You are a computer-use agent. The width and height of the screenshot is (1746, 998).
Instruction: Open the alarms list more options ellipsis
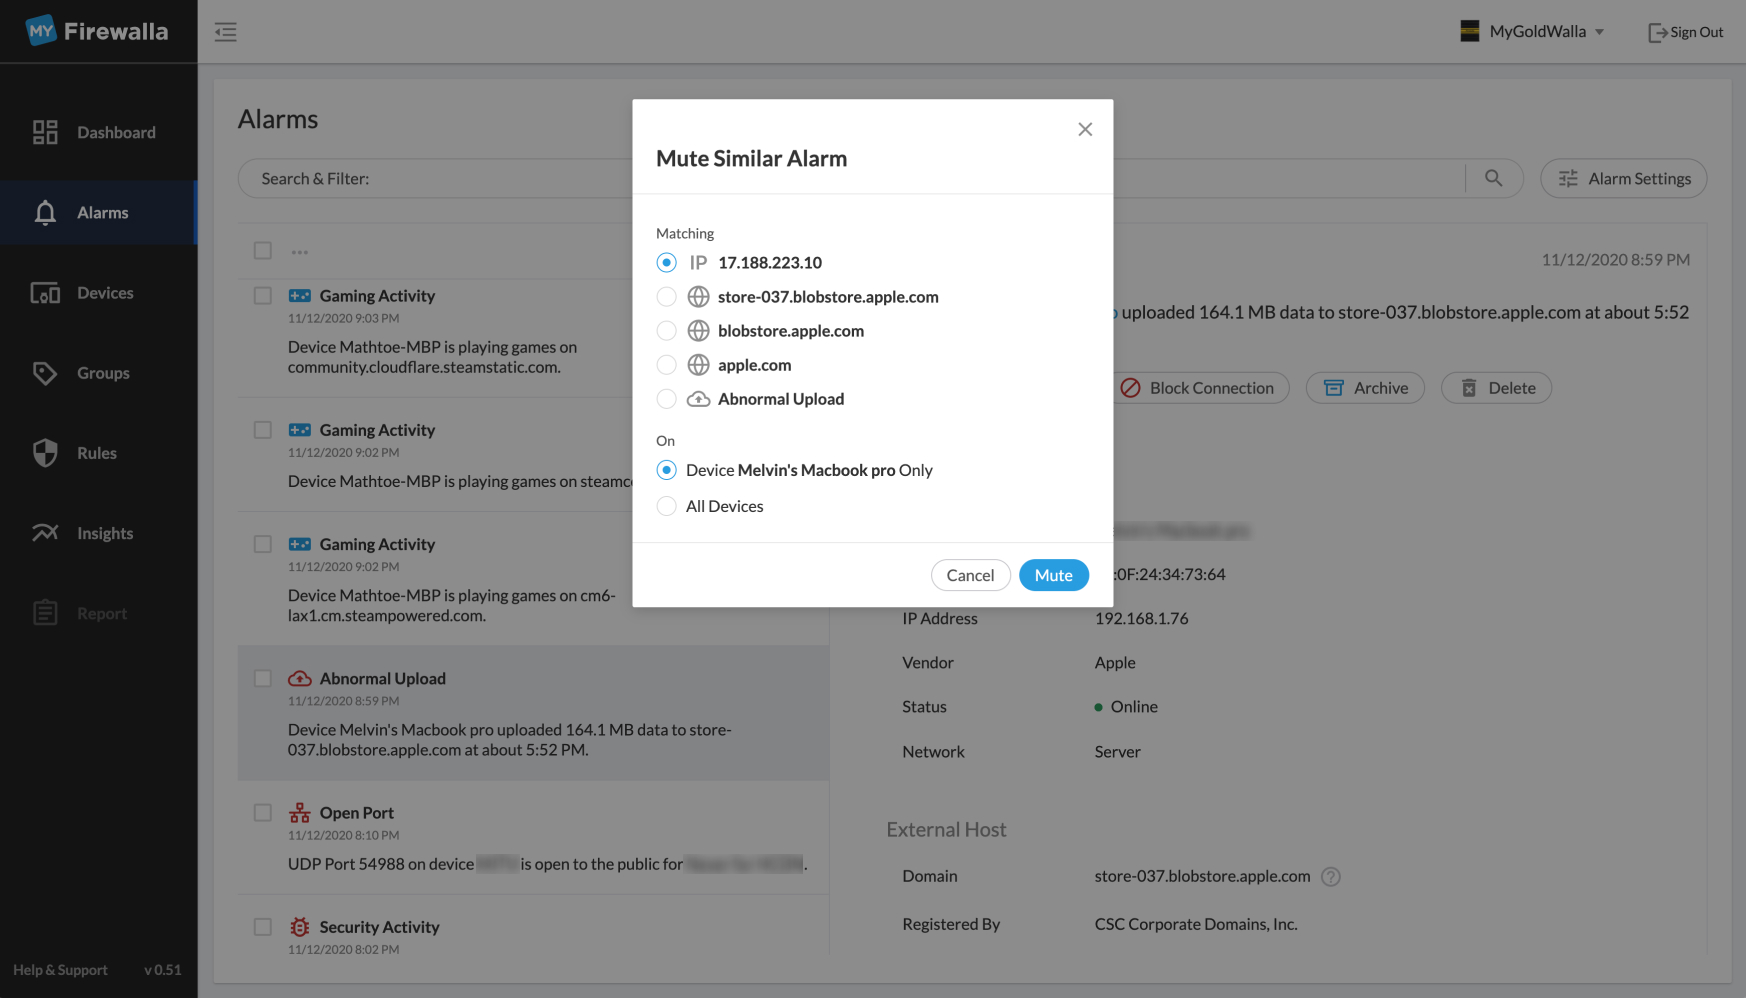pyautogui.click(x=300, y=251)
